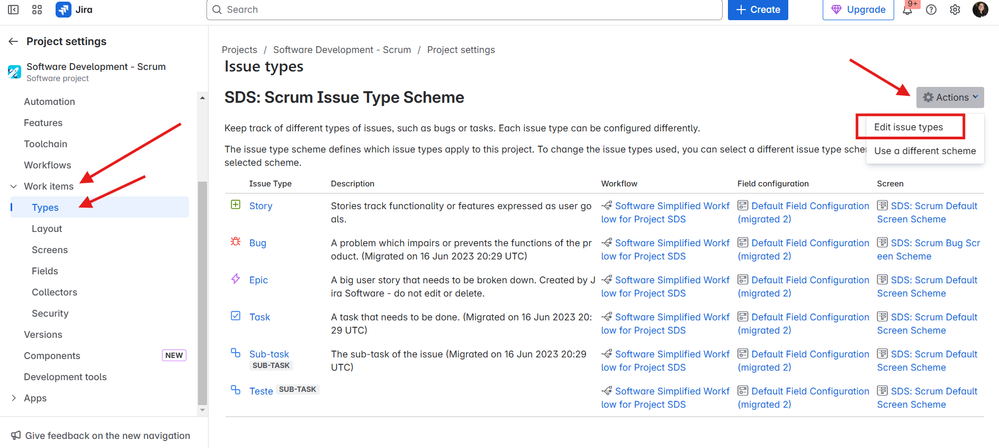Image resolution: width=999 pixels, height=448 pixels.
Task: Open the Bug issue type link
Action: (258, 243)
